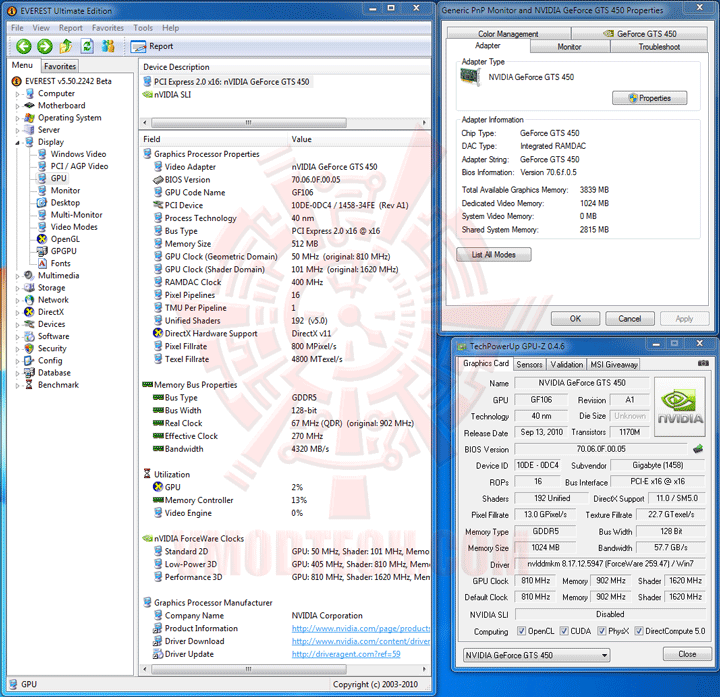Click OK in the Properties dialog
Viewport: 720px width, 697px height.
pos(575,319)
